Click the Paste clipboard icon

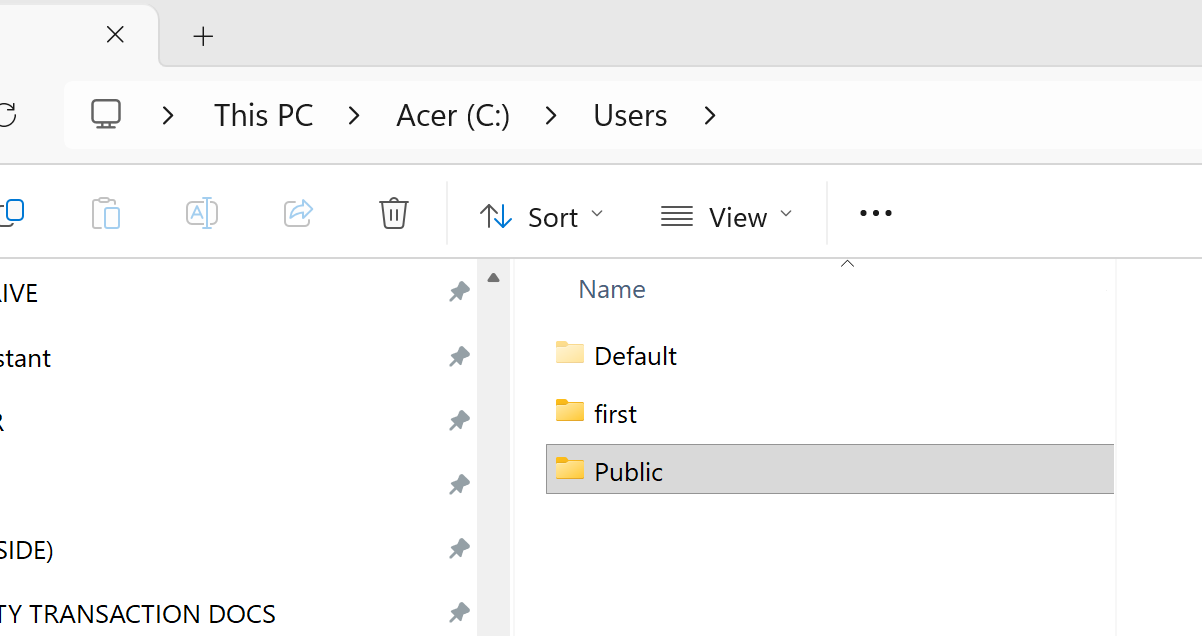coord(105,213)
